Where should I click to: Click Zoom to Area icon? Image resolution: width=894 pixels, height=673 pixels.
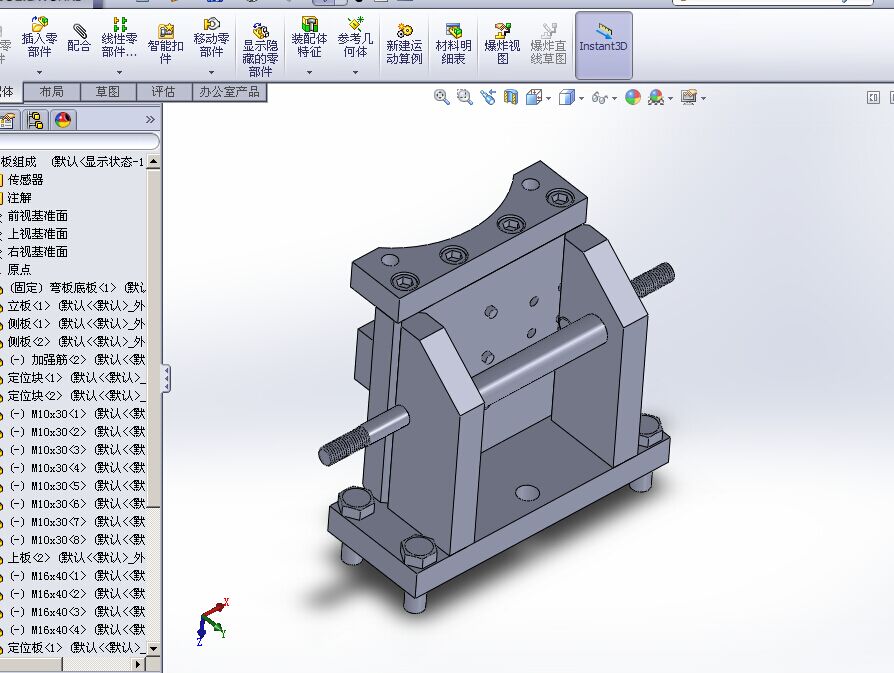(465, 97)
